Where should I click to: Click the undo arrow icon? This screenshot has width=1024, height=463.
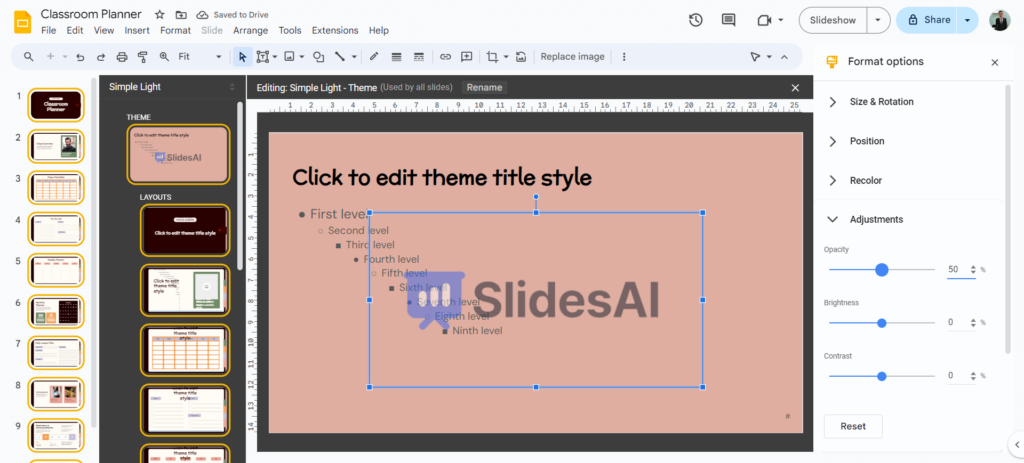tap(80, 57)
